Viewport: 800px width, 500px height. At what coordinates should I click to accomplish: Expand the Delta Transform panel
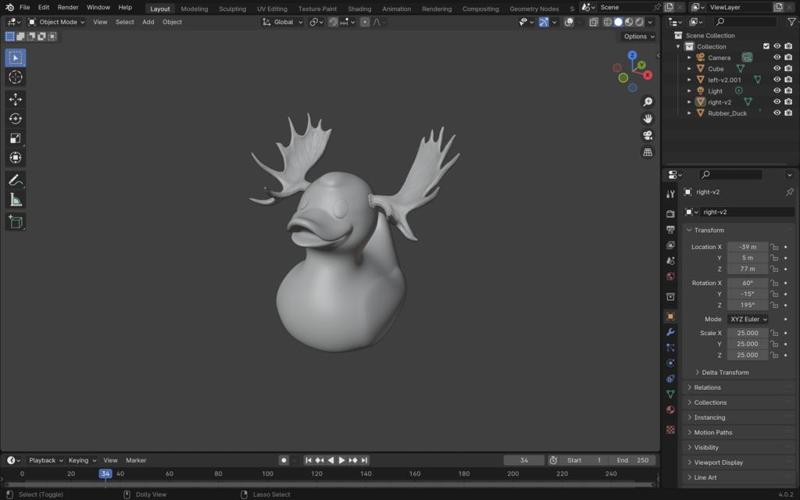point(724,372)
